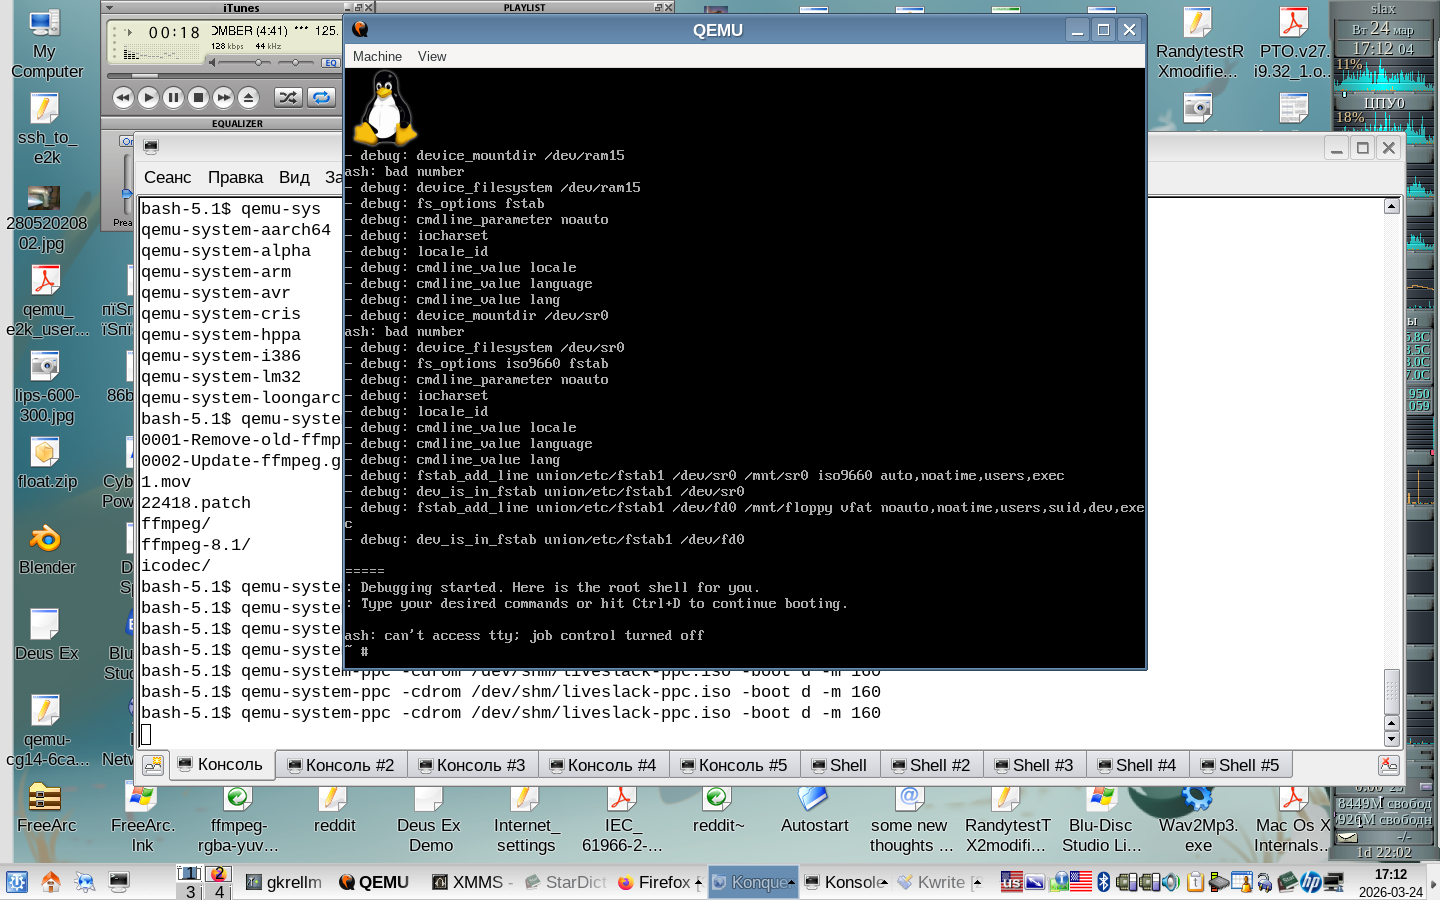Click the Klipper clipboard tray icon

point(1195,882)
